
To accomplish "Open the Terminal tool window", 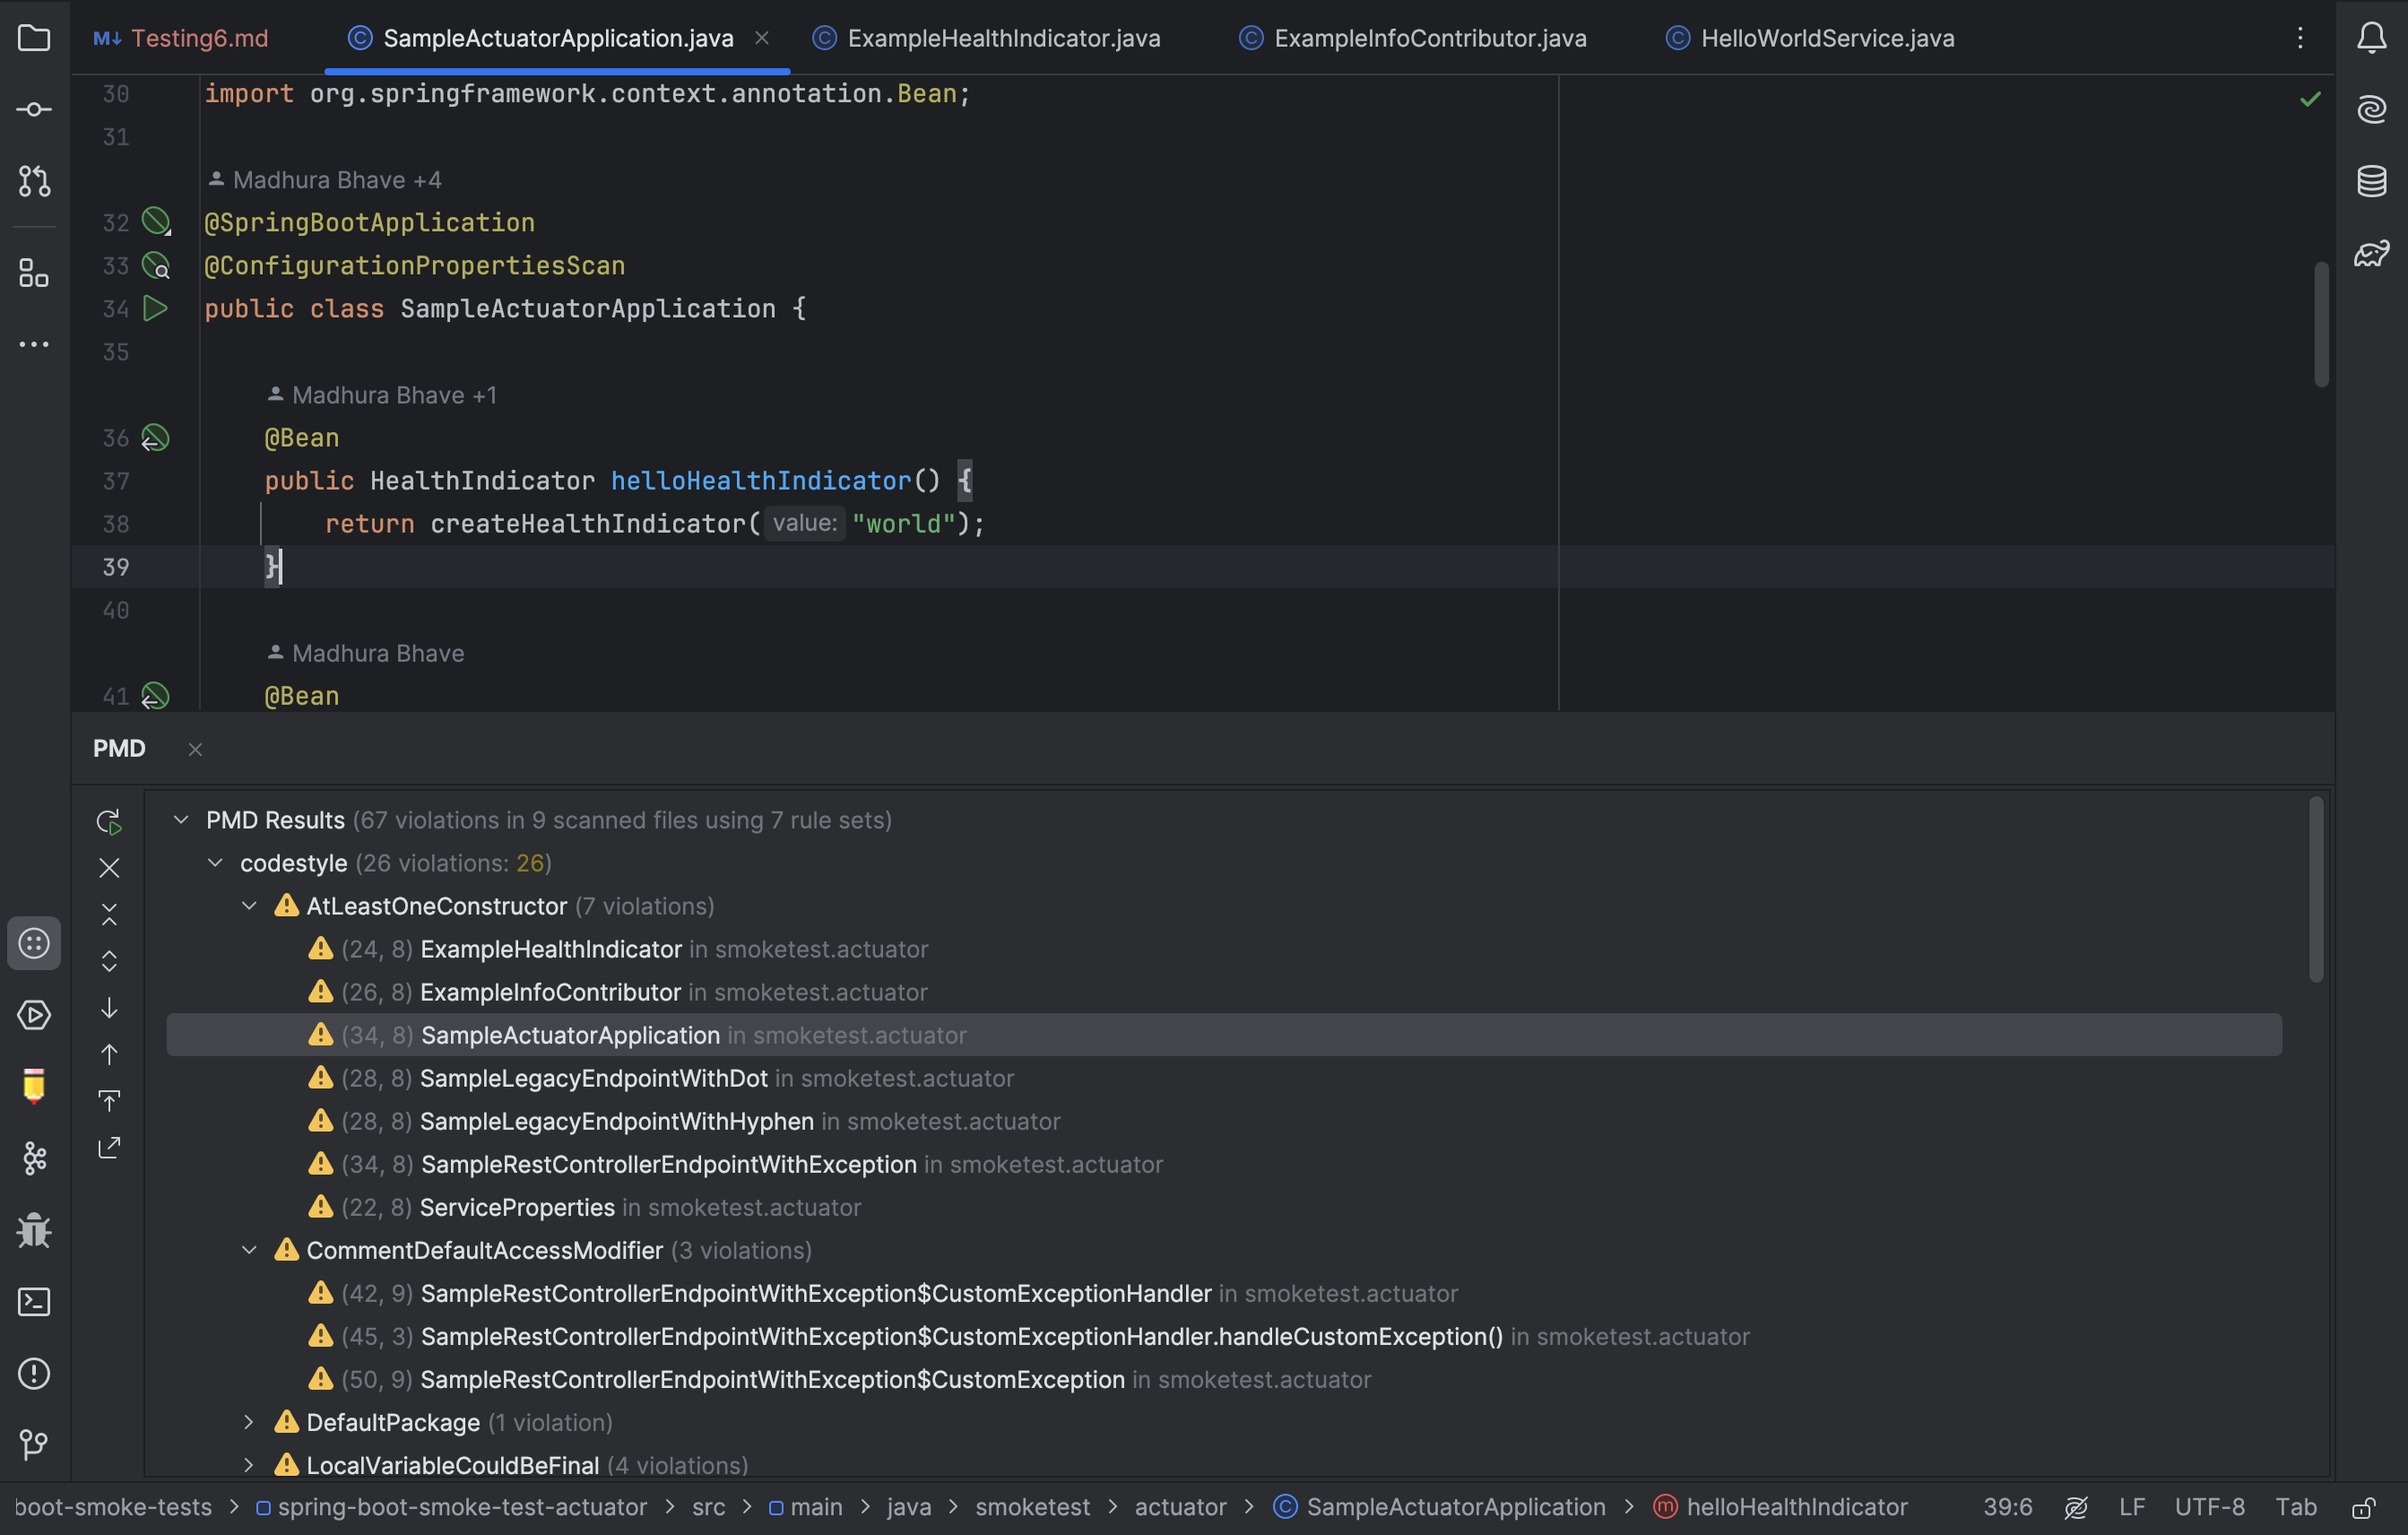I will tap(34, 1302).
